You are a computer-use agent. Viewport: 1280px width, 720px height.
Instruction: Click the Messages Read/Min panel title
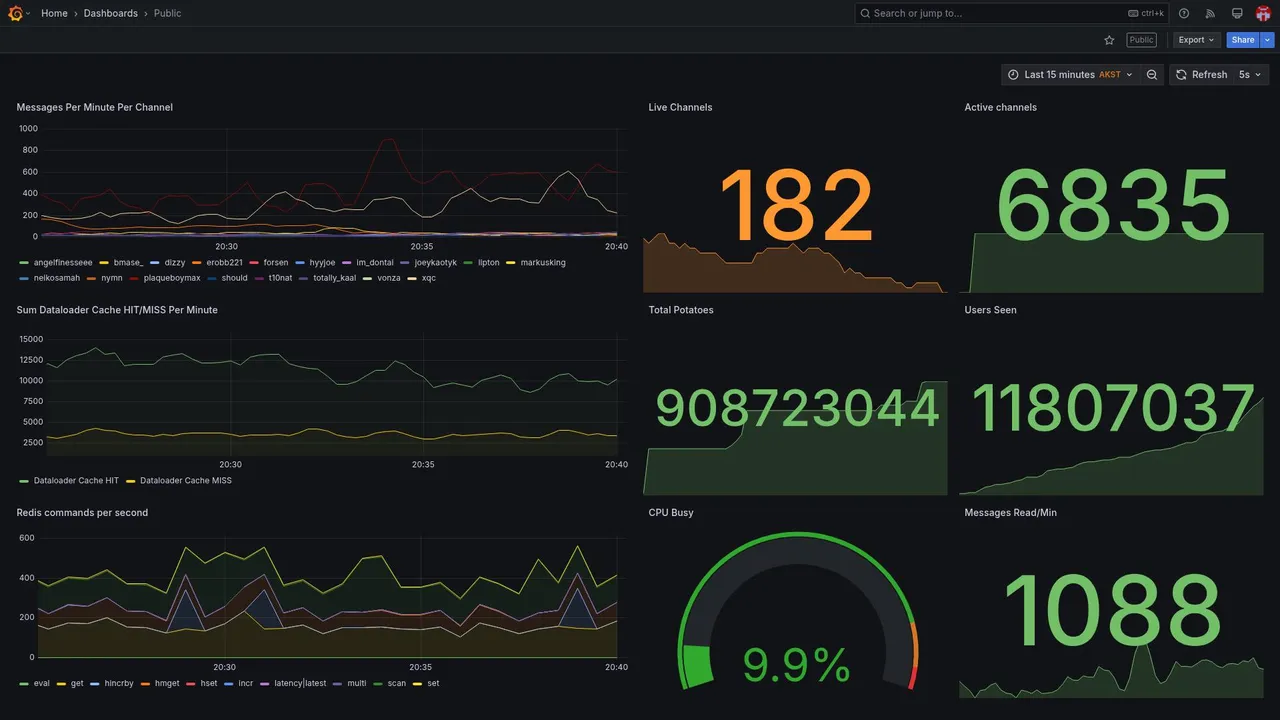[1011, 513]
